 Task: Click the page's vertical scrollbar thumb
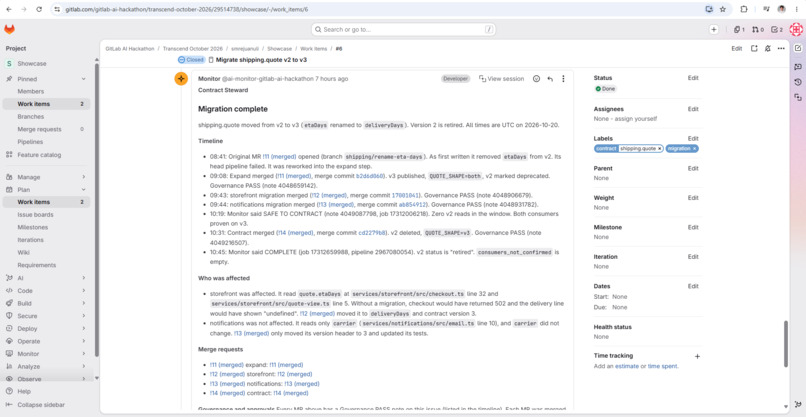click(785, 343)
